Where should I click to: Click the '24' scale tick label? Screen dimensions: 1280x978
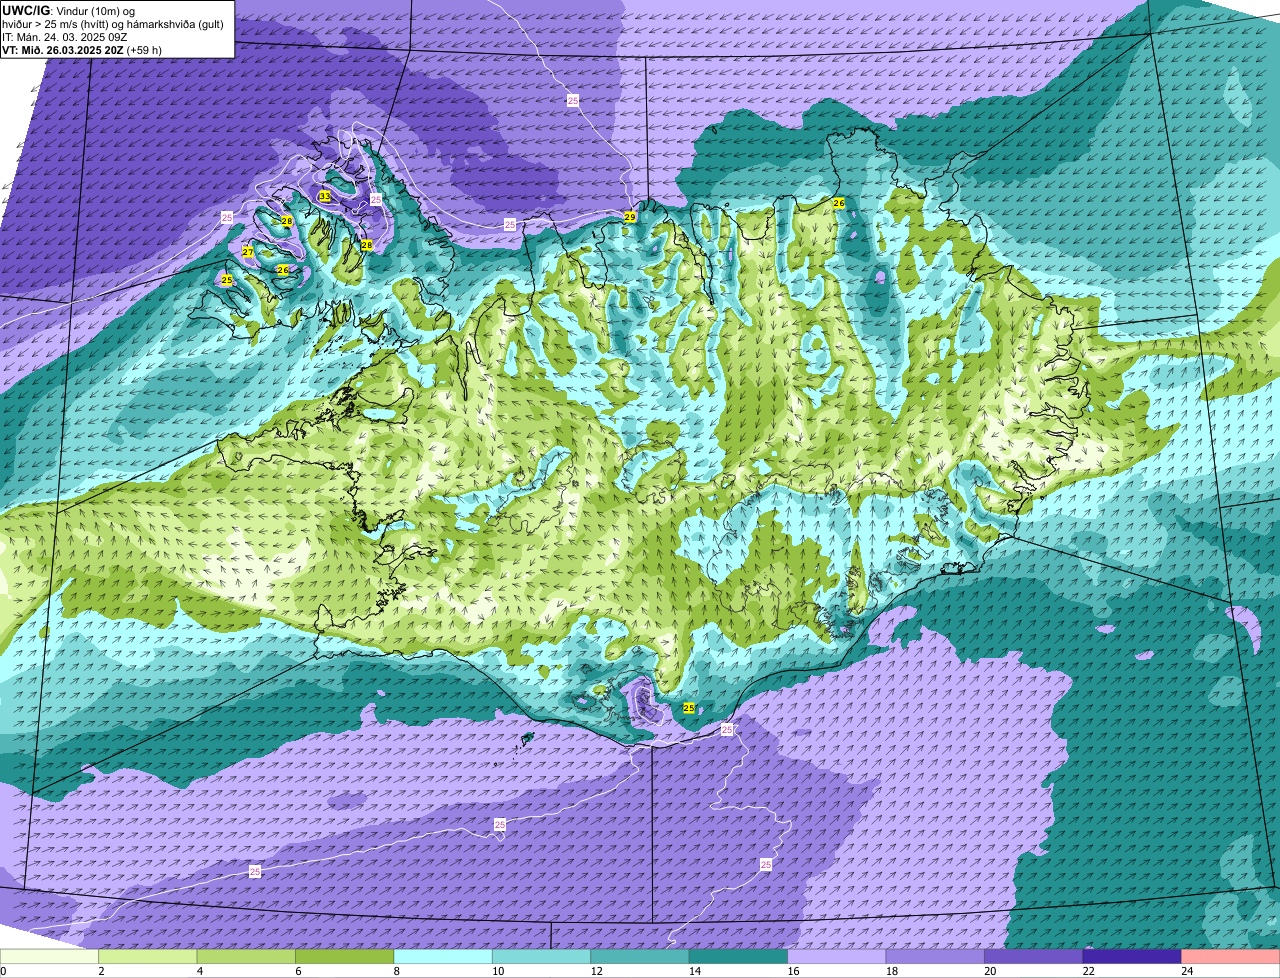1186,971
